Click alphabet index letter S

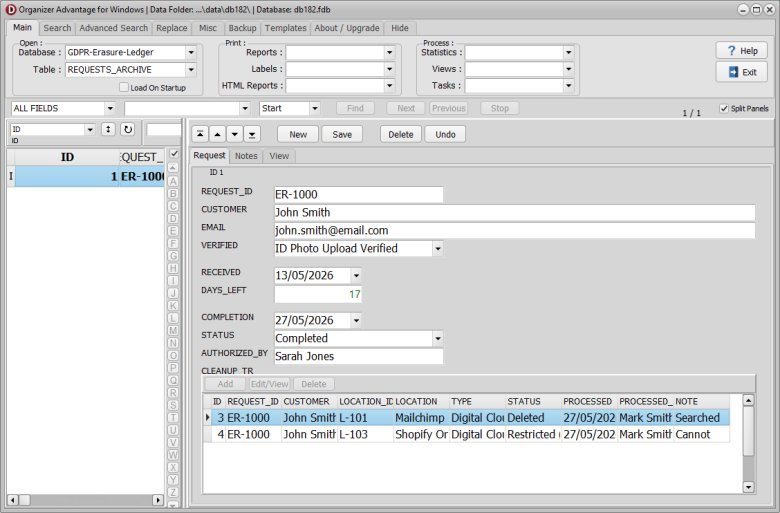(x=173, y=405)
